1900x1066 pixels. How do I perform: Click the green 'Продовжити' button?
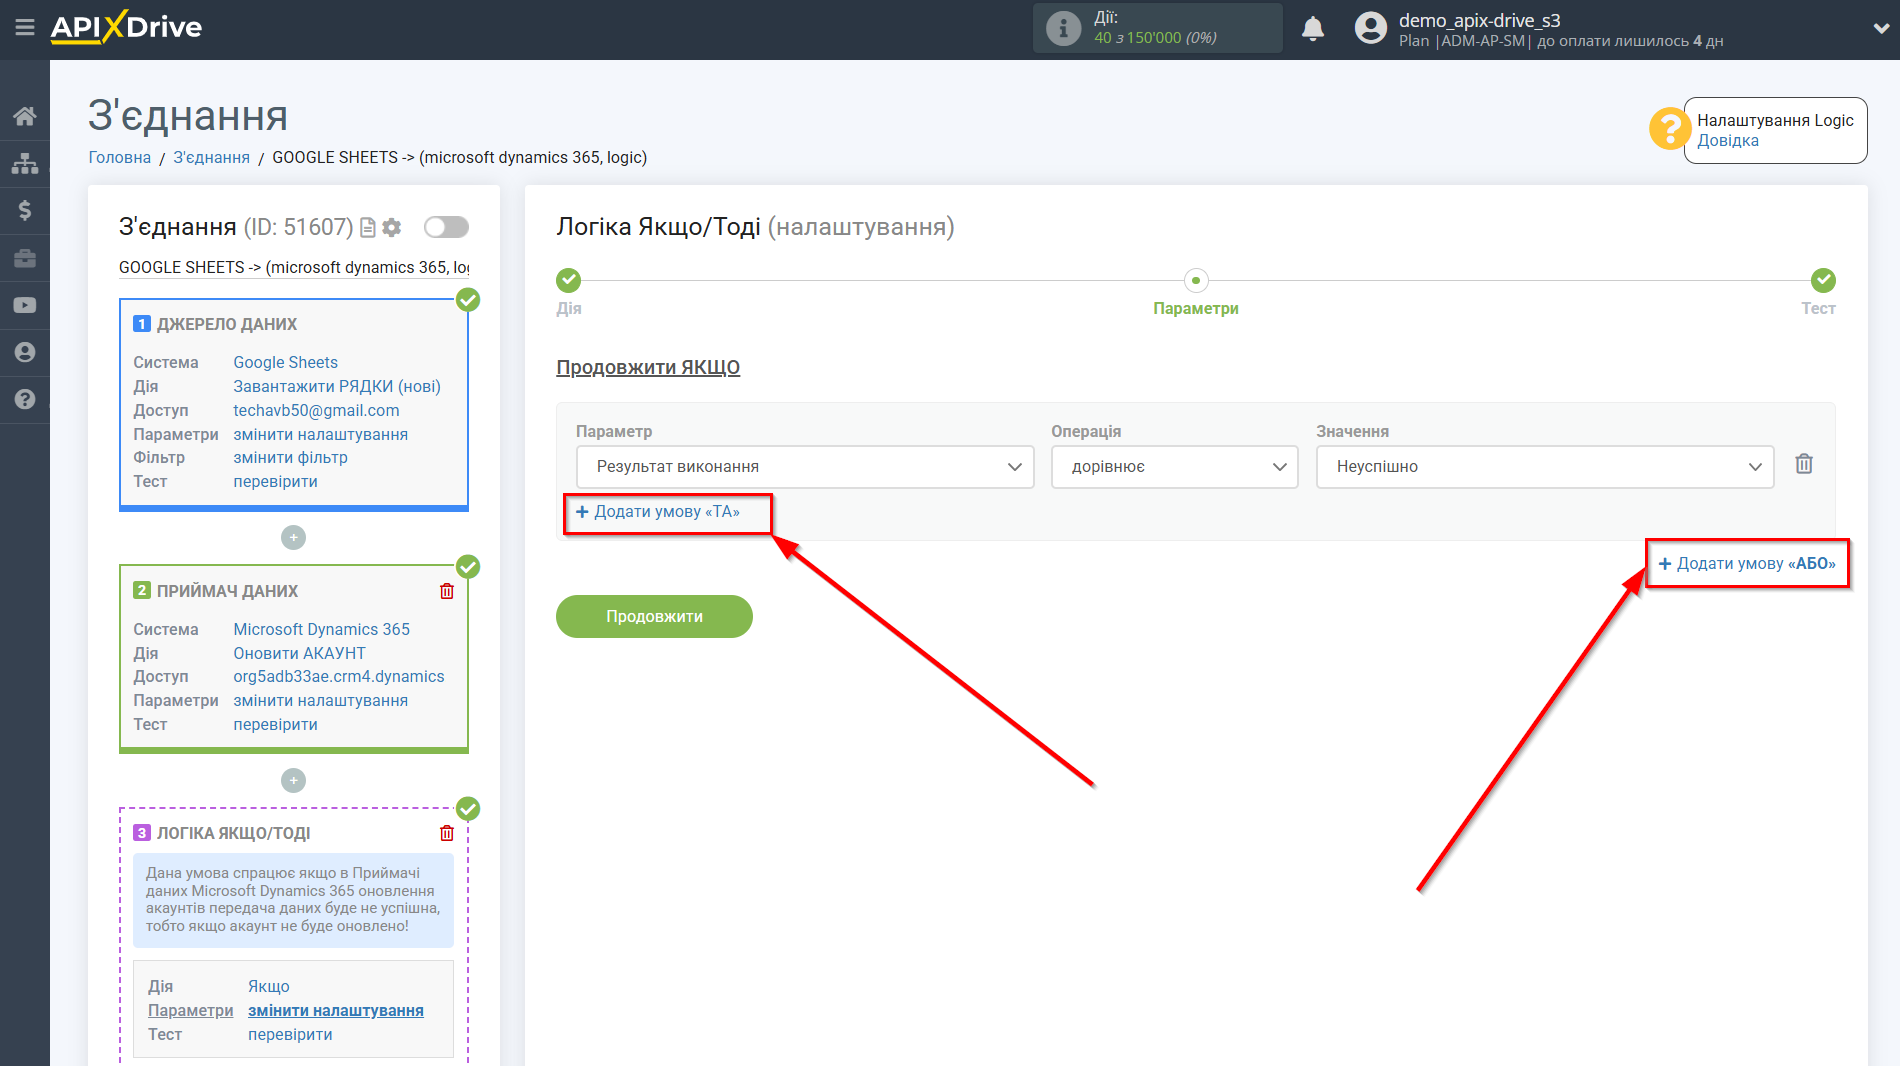[x=654, y=616]
